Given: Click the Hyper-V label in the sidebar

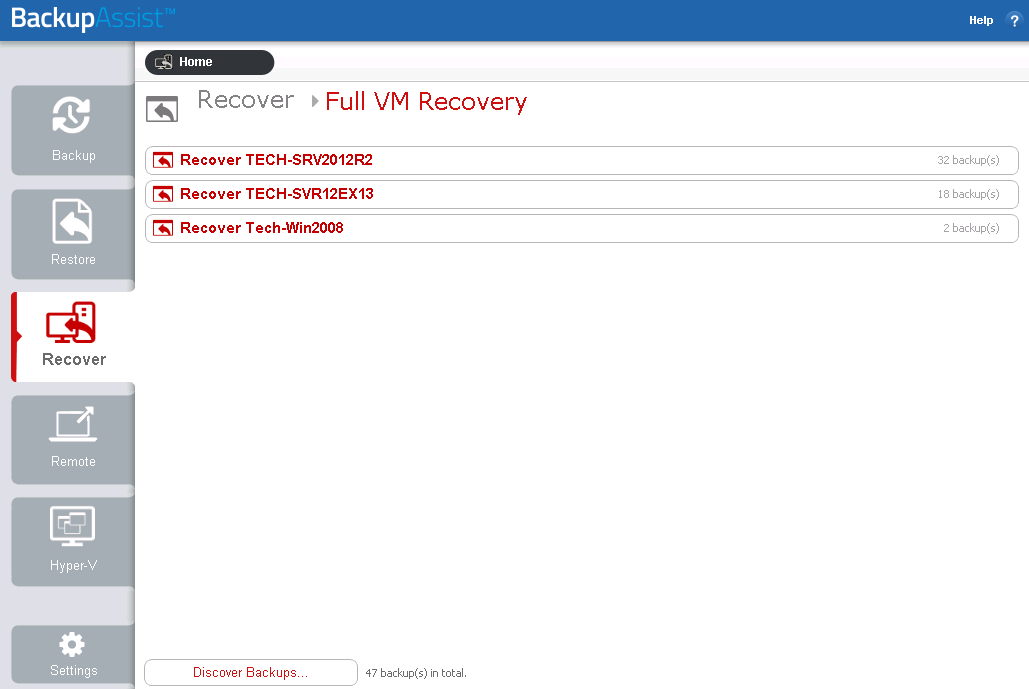Looking at the screenshot, I should click(74, 566).
